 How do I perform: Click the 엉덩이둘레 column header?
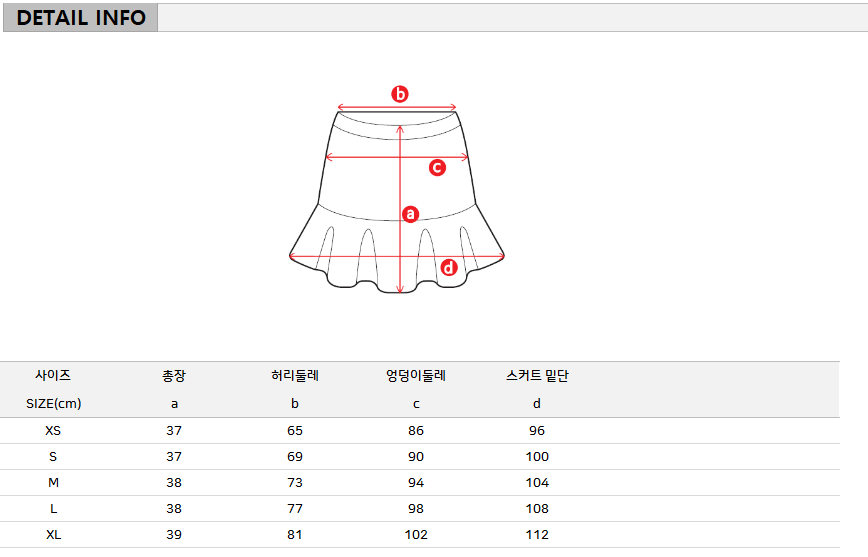pos(416,376)
